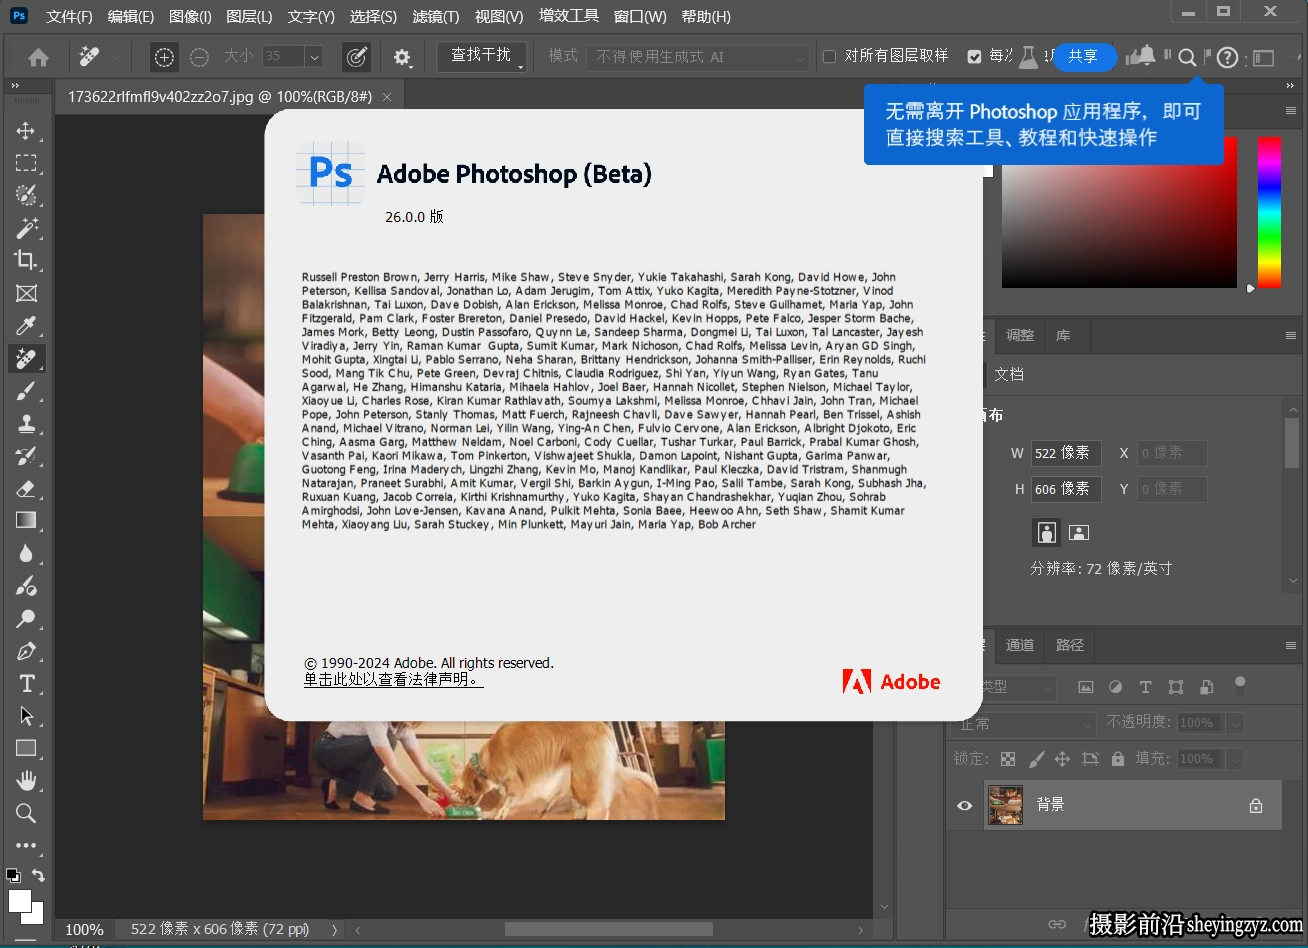Select the Crop tool
The height and width of the screenshot is (948, 1308).
[26, 260]
